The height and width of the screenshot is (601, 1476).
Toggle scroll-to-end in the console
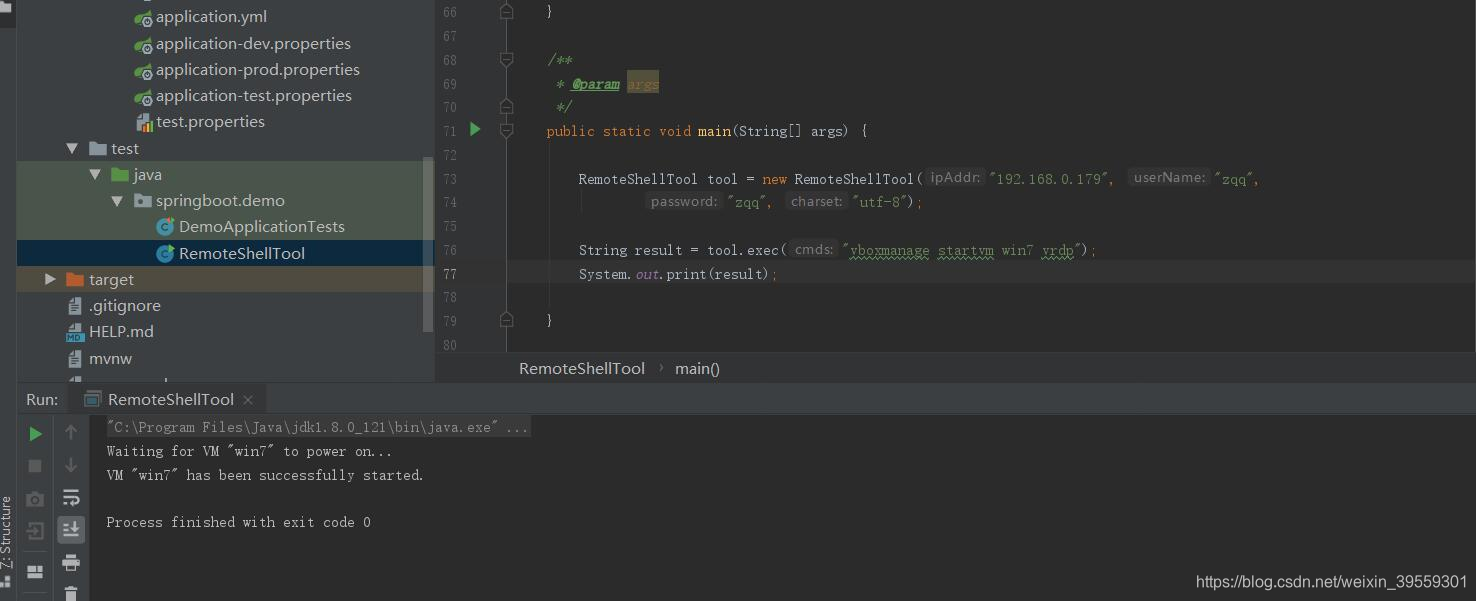(x=70, y=530)
